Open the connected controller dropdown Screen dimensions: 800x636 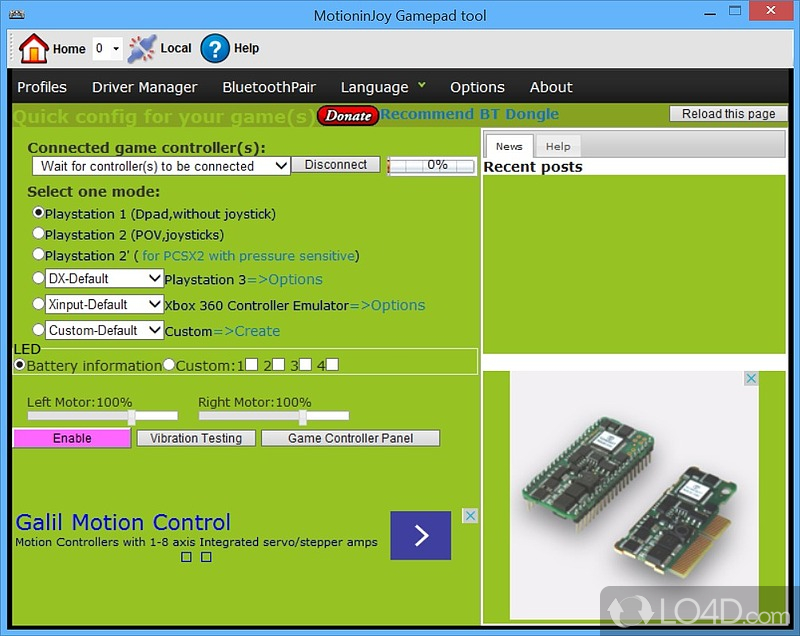[161, 166]
